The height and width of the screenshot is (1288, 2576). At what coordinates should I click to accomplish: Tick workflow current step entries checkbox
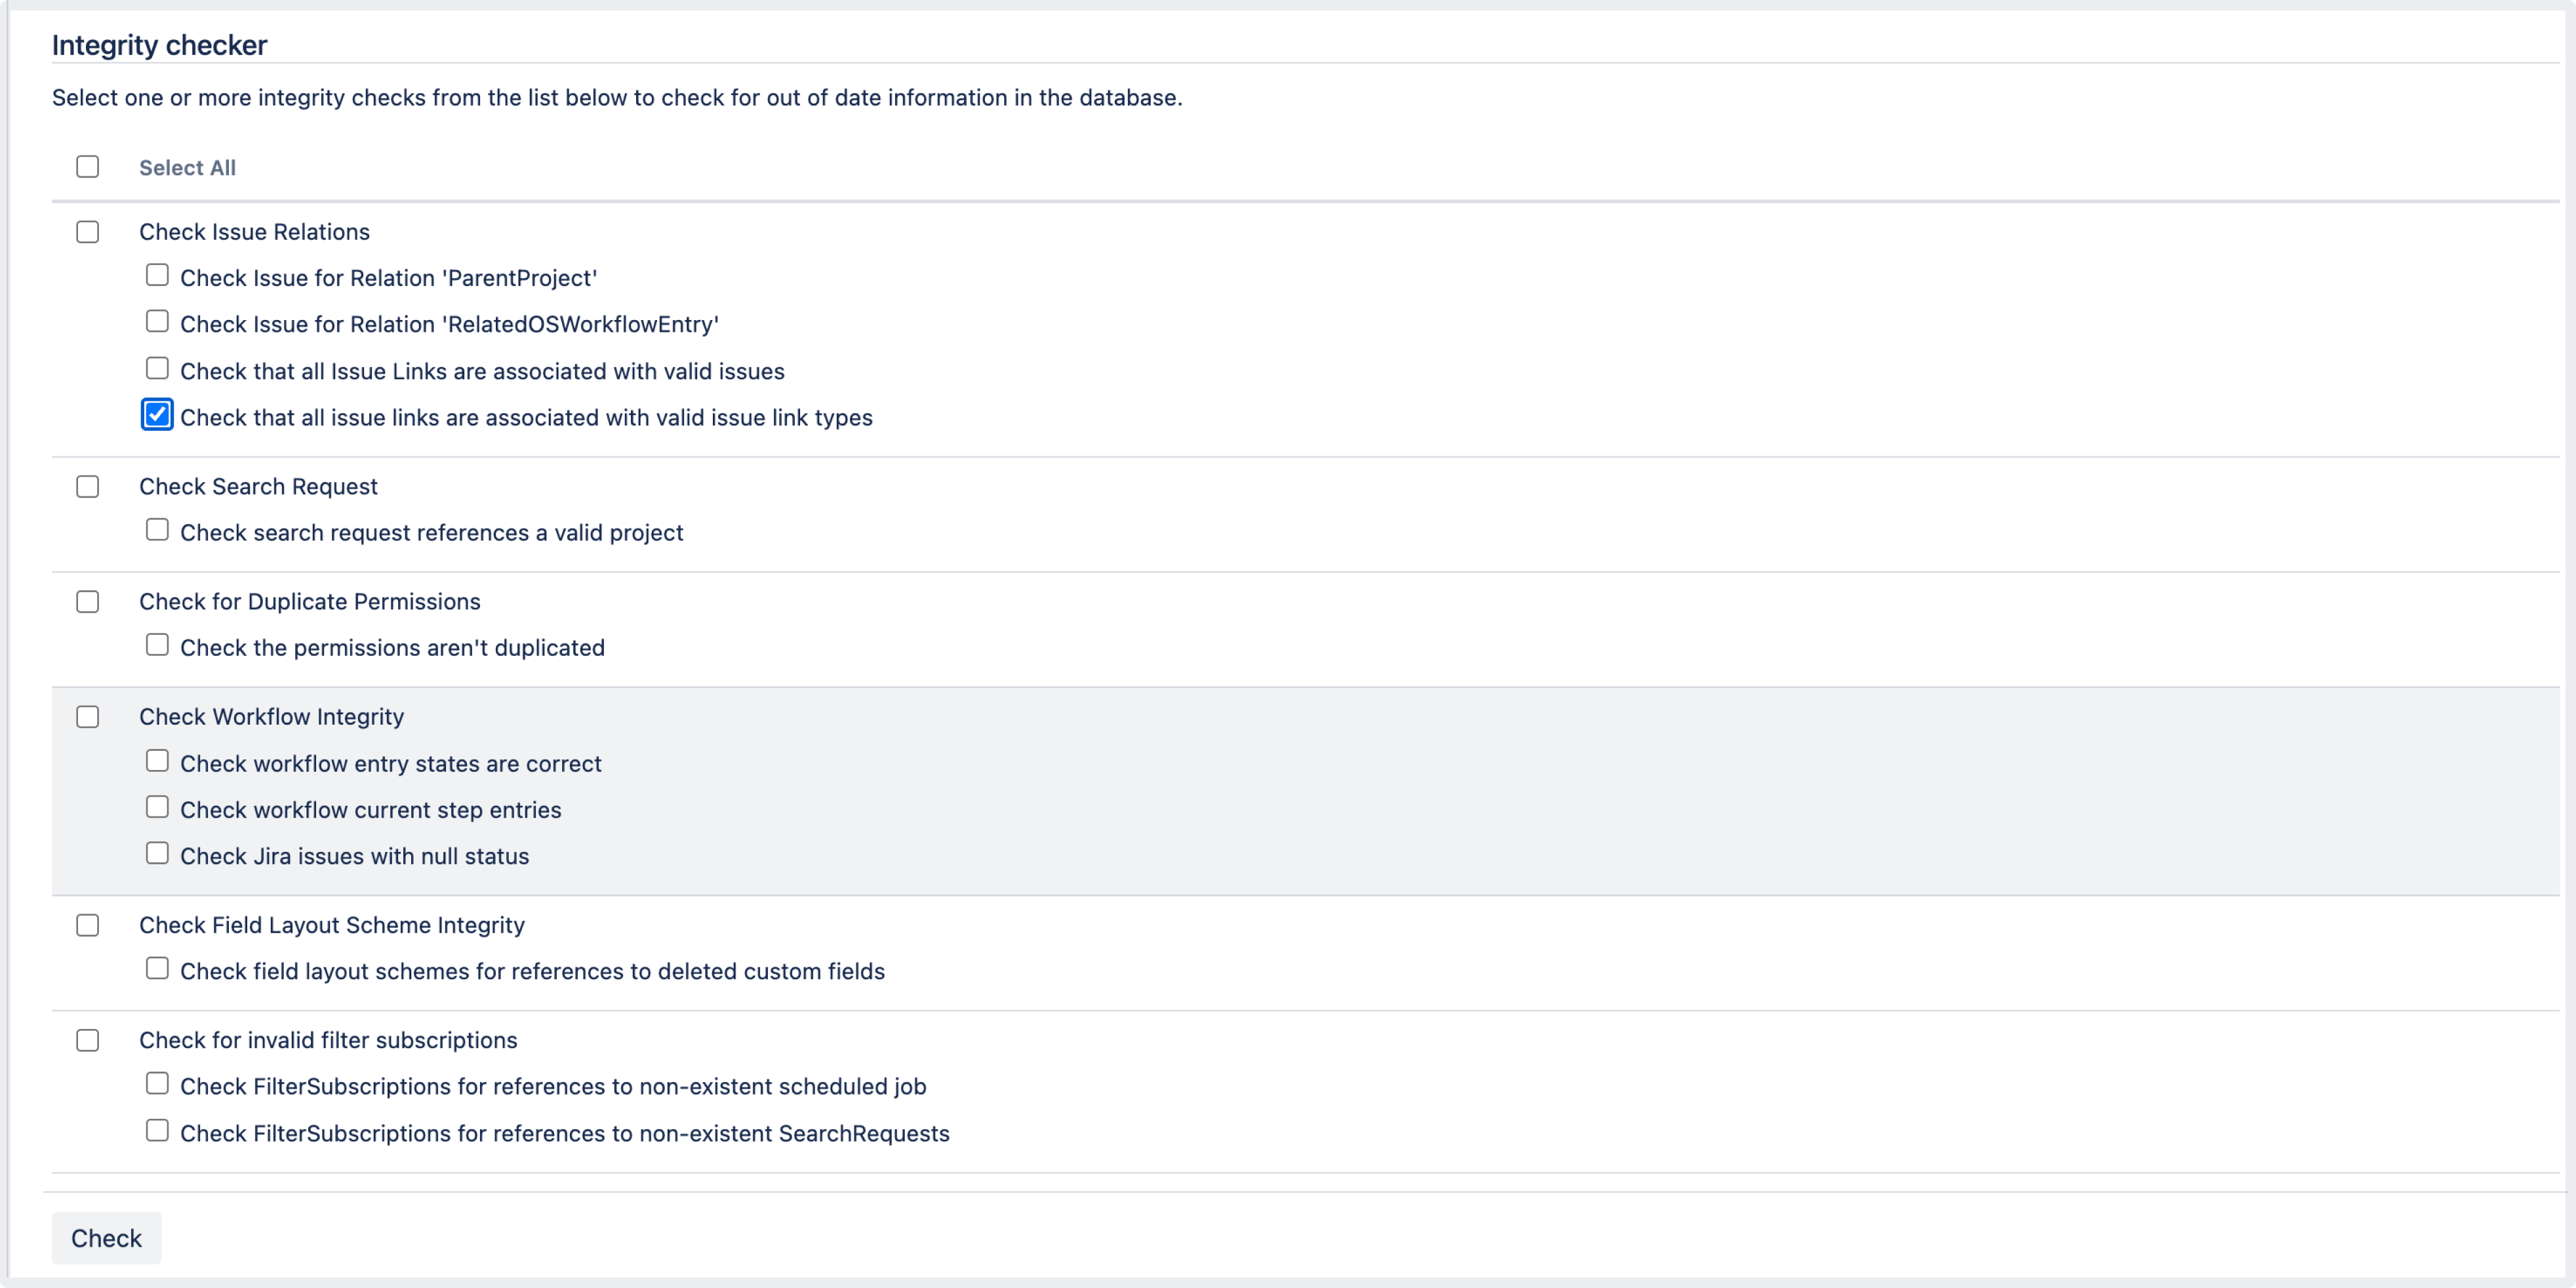pyautogui.click(x=157, y=807)
